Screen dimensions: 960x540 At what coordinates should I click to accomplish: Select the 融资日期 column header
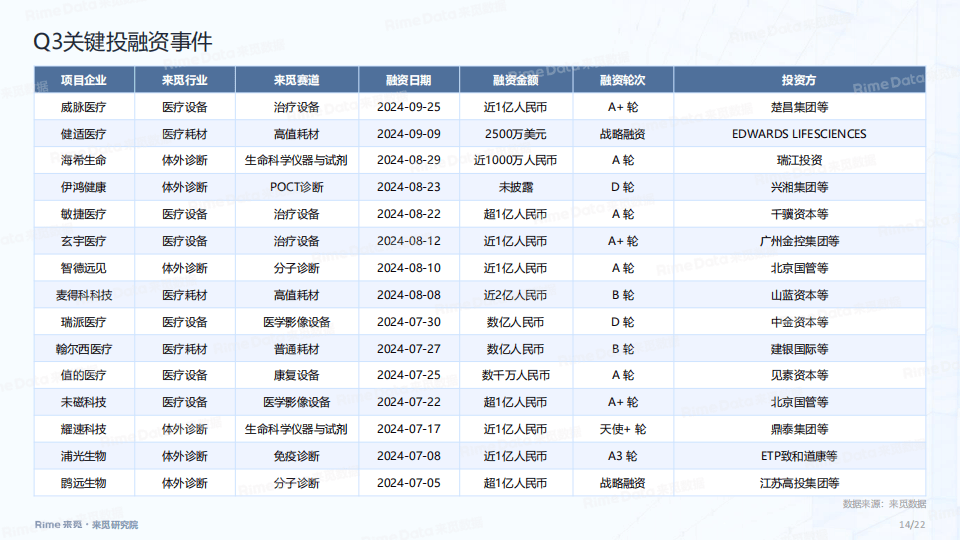tap(409, 80)
